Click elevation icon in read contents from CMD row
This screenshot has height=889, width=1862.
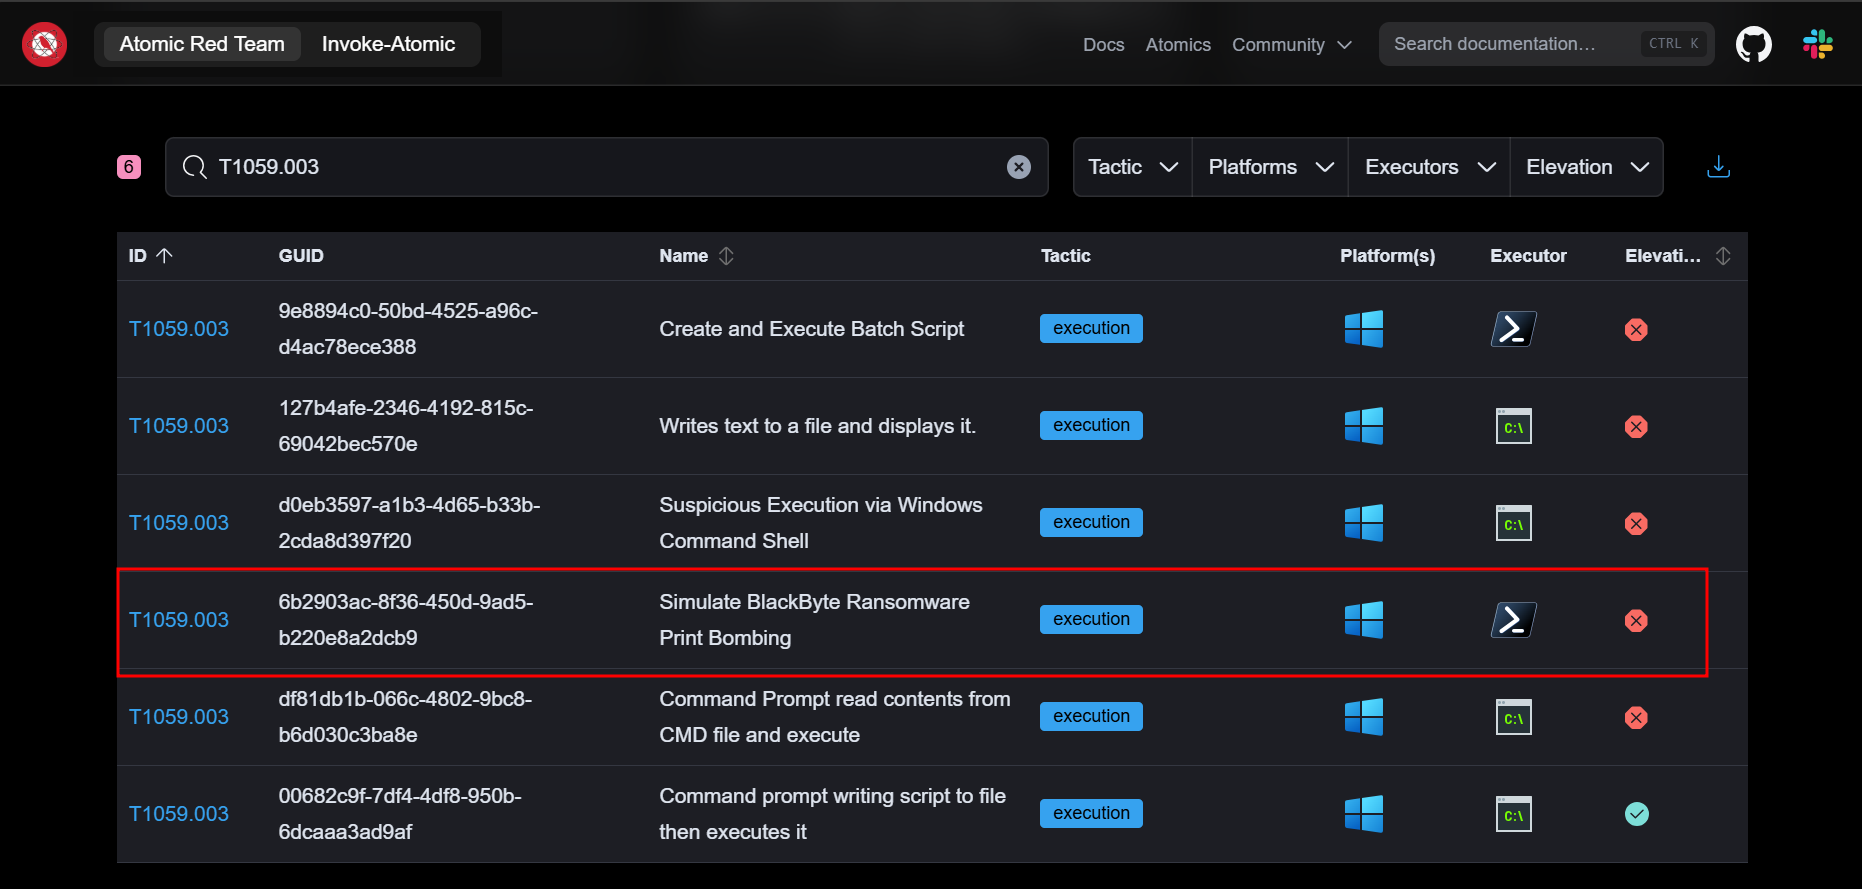tap(1636, 718)
